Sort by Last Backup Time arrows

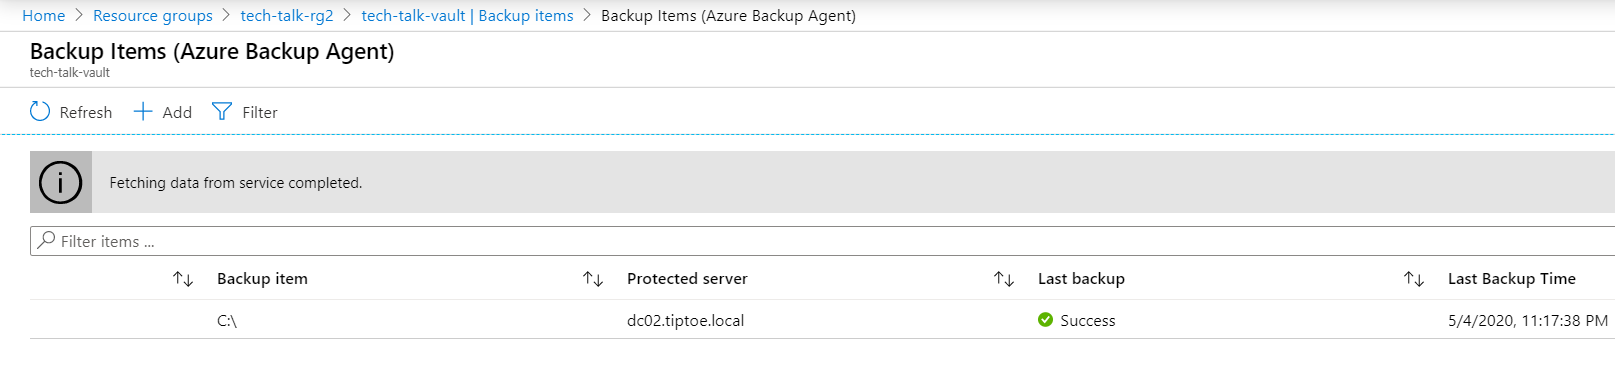tap(1414, 279)
